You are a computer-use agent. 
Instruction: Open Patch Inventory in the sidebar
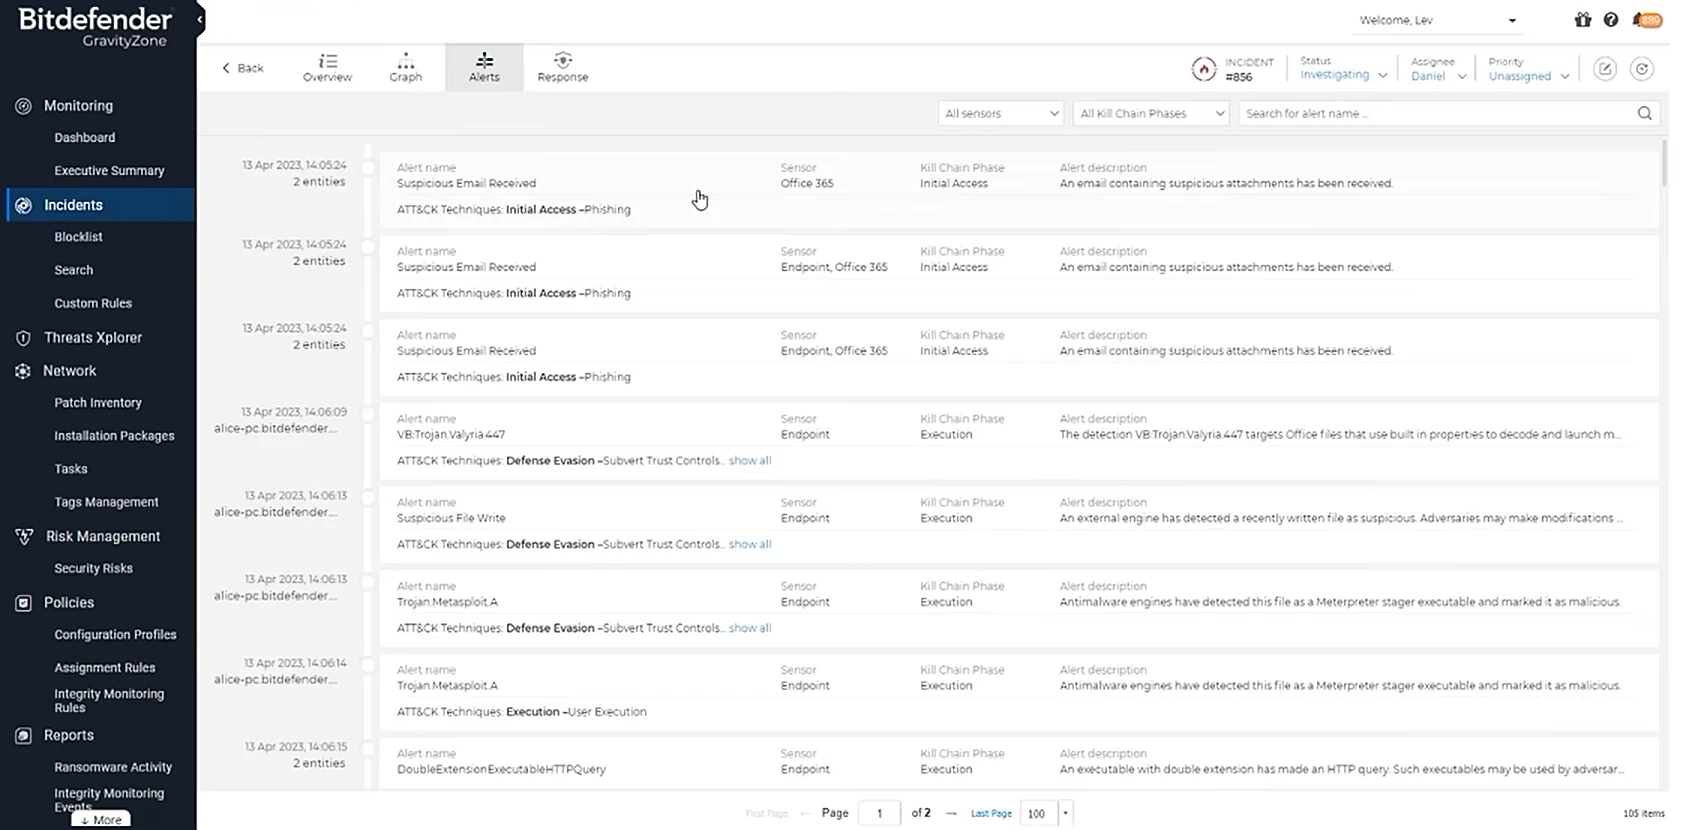[x=98, y=403]
